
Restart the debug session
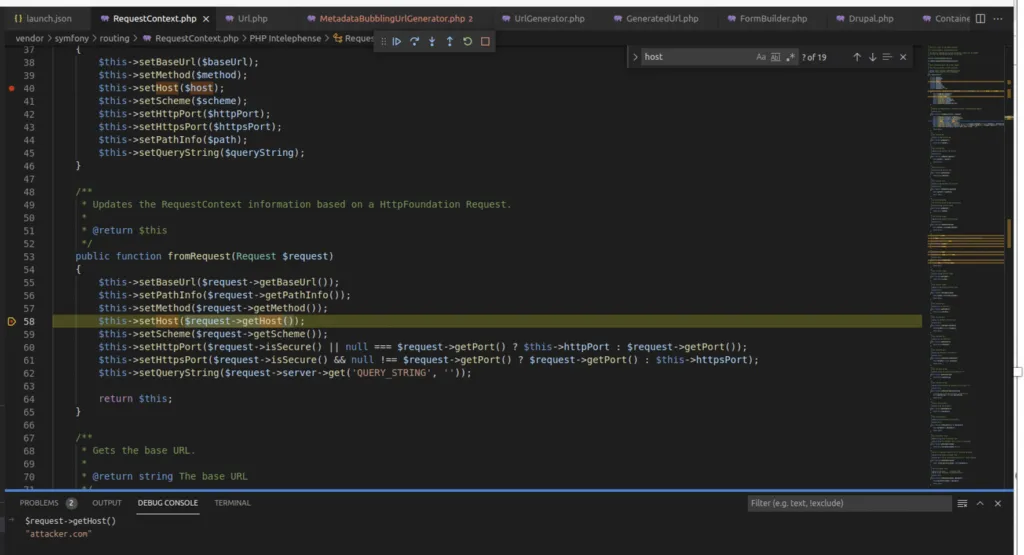coord(467,41)
